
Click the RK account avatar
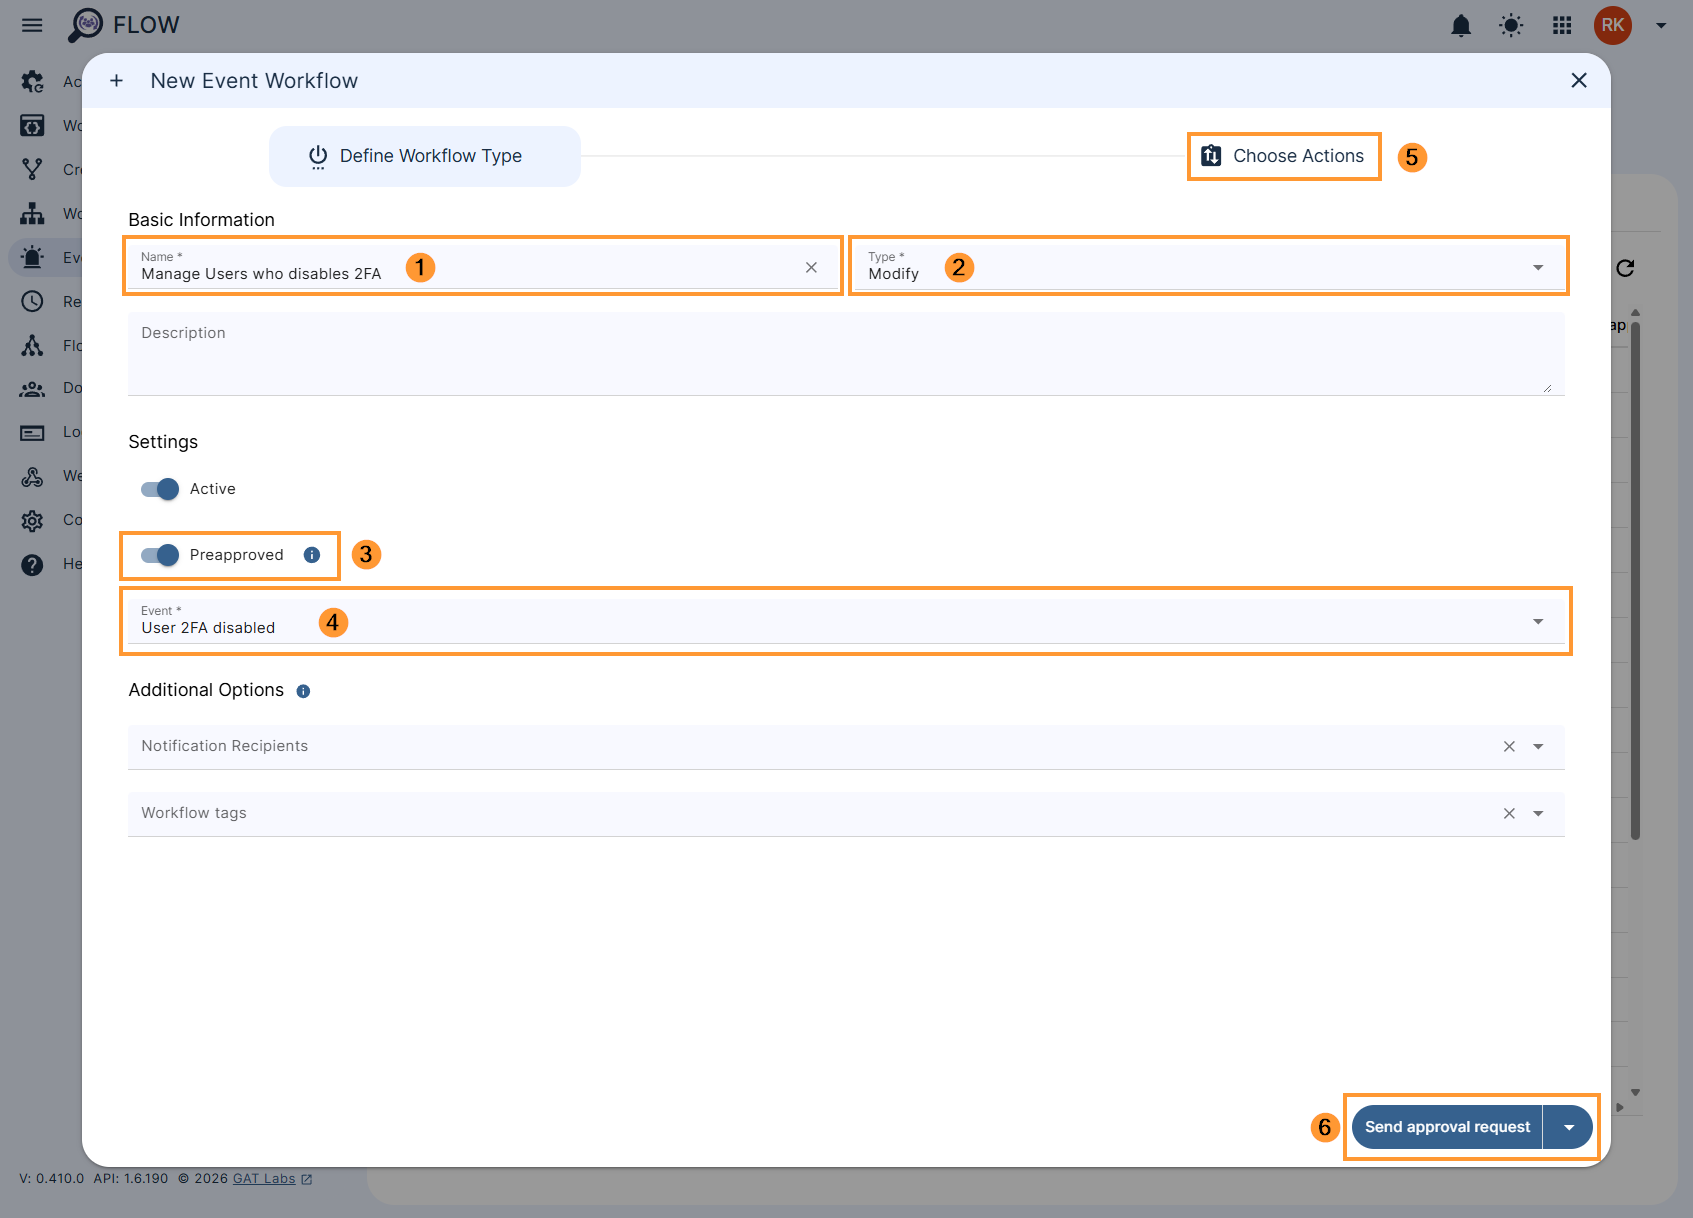click(x=1612, y=25)
